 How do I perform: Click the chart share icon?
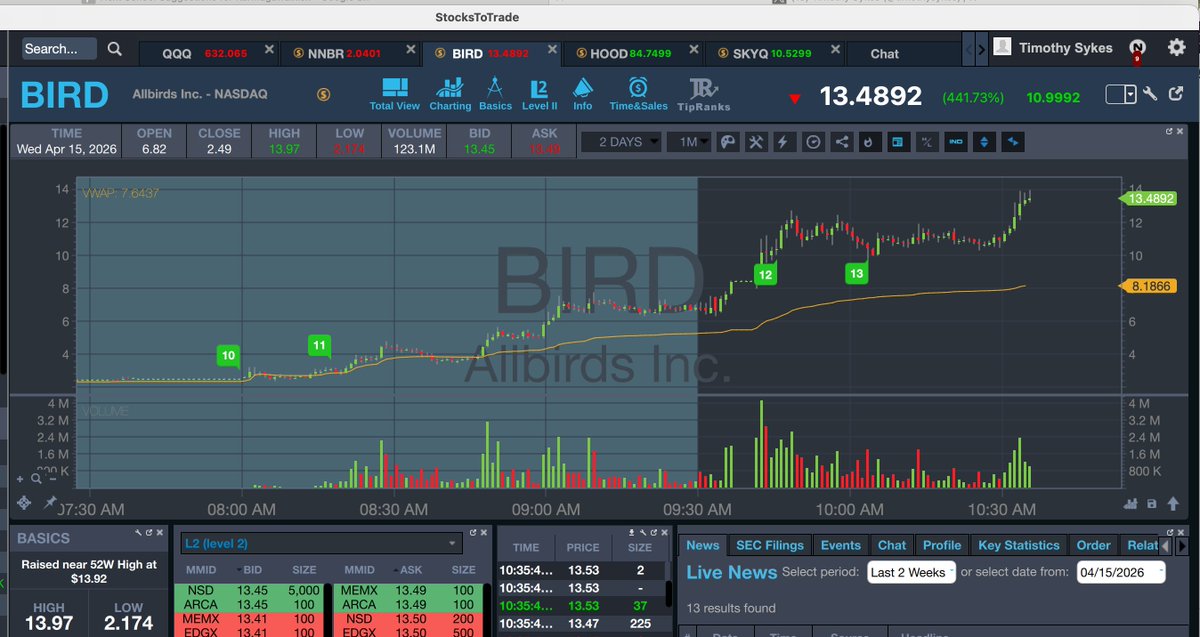point(842,142)
